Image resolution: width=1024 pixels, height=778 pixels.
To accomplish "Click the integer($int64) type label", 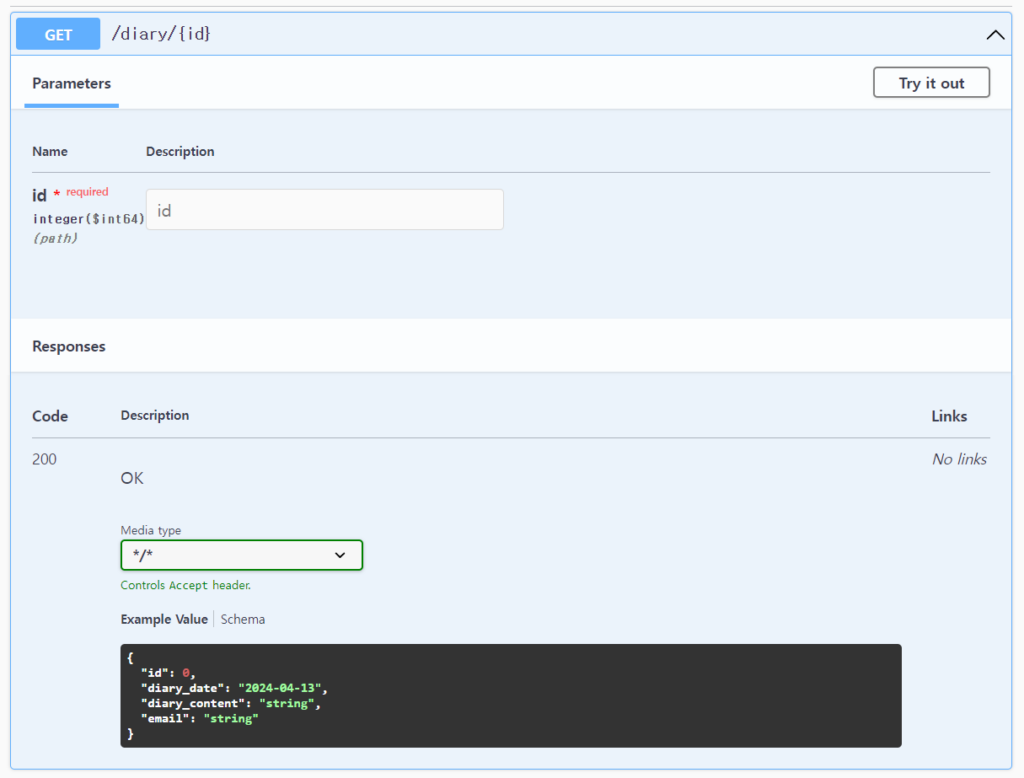I will coord(89,219).
